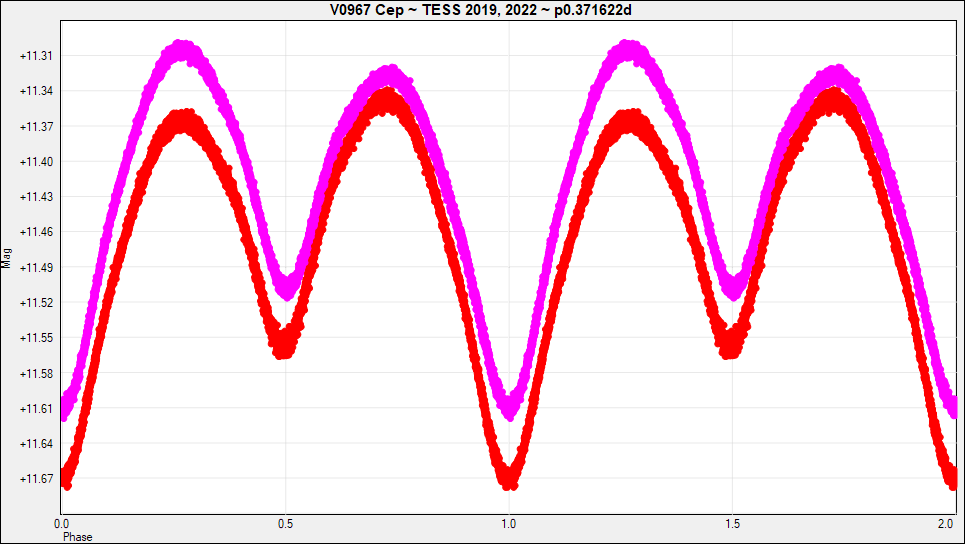Viewport: 965px width, 544px height.
Task: Select red curve minimum at phase 1.0
Action: (509, 478)
